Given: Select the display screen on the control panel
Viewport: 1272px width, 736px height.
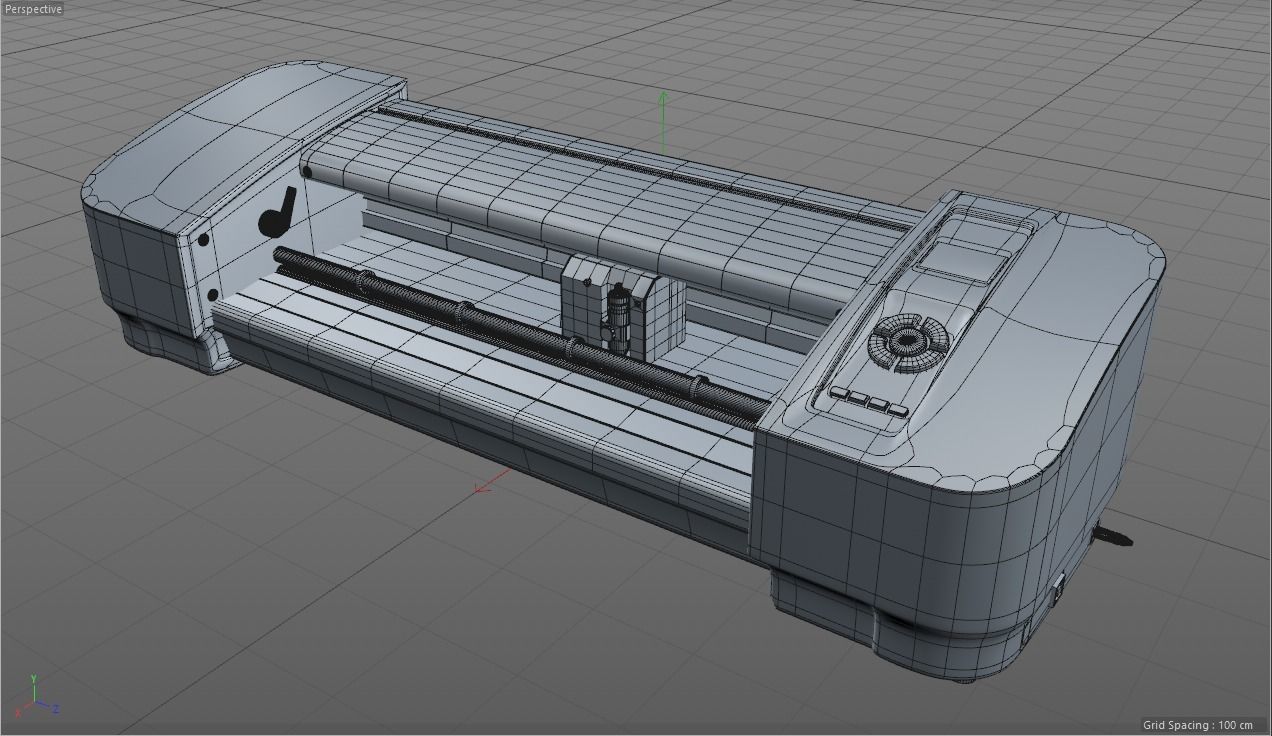Looking at the screenshot, I should [962, 263].
